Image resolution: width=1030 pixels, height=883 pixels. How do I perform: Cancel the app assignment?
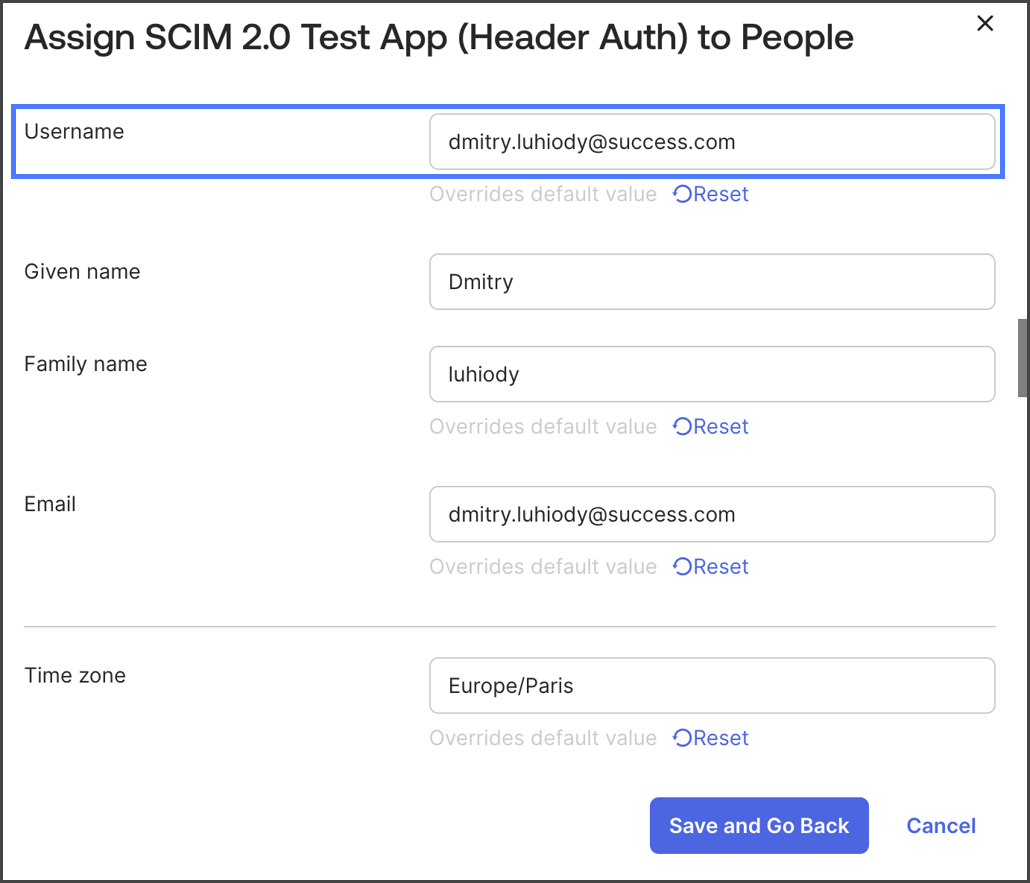pyautogui.click(x=940, y=826)
